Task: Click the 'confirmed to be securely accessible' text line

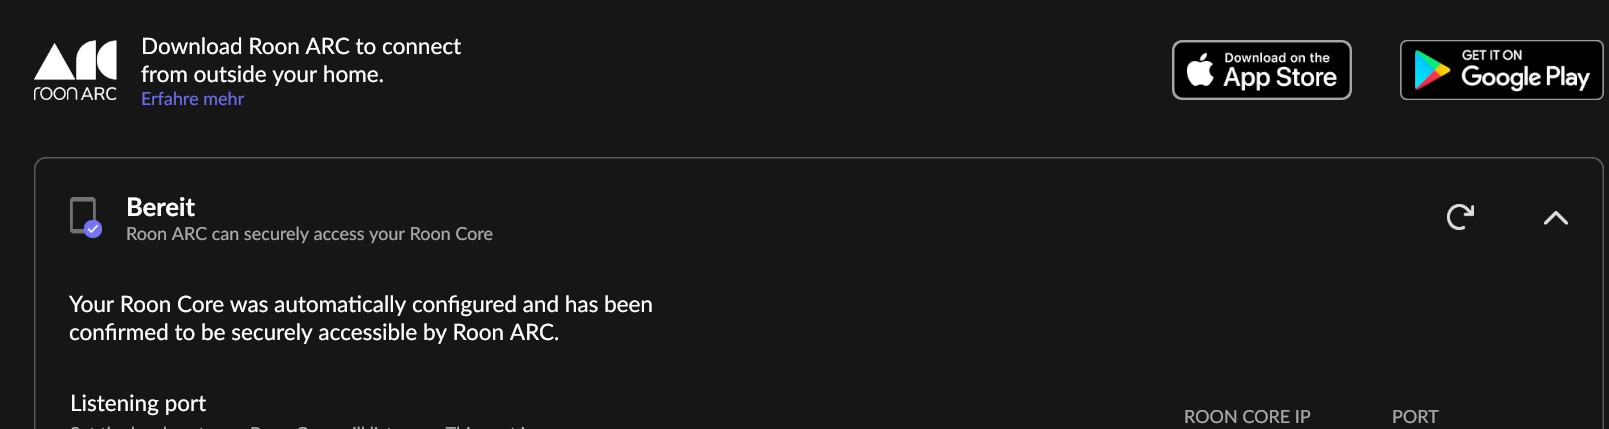Action: pyautogui.click(x=314, y=332)
